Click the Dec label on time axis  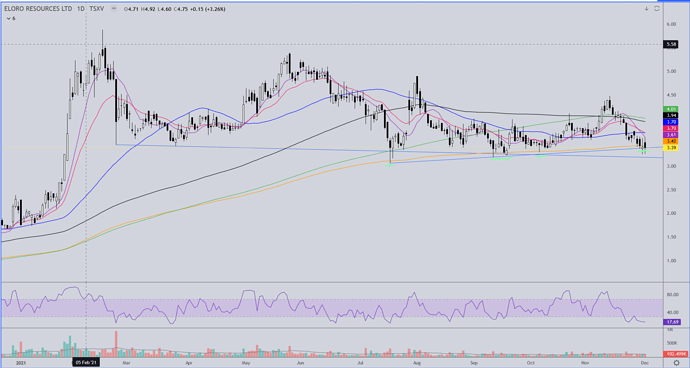coord(644,363)
